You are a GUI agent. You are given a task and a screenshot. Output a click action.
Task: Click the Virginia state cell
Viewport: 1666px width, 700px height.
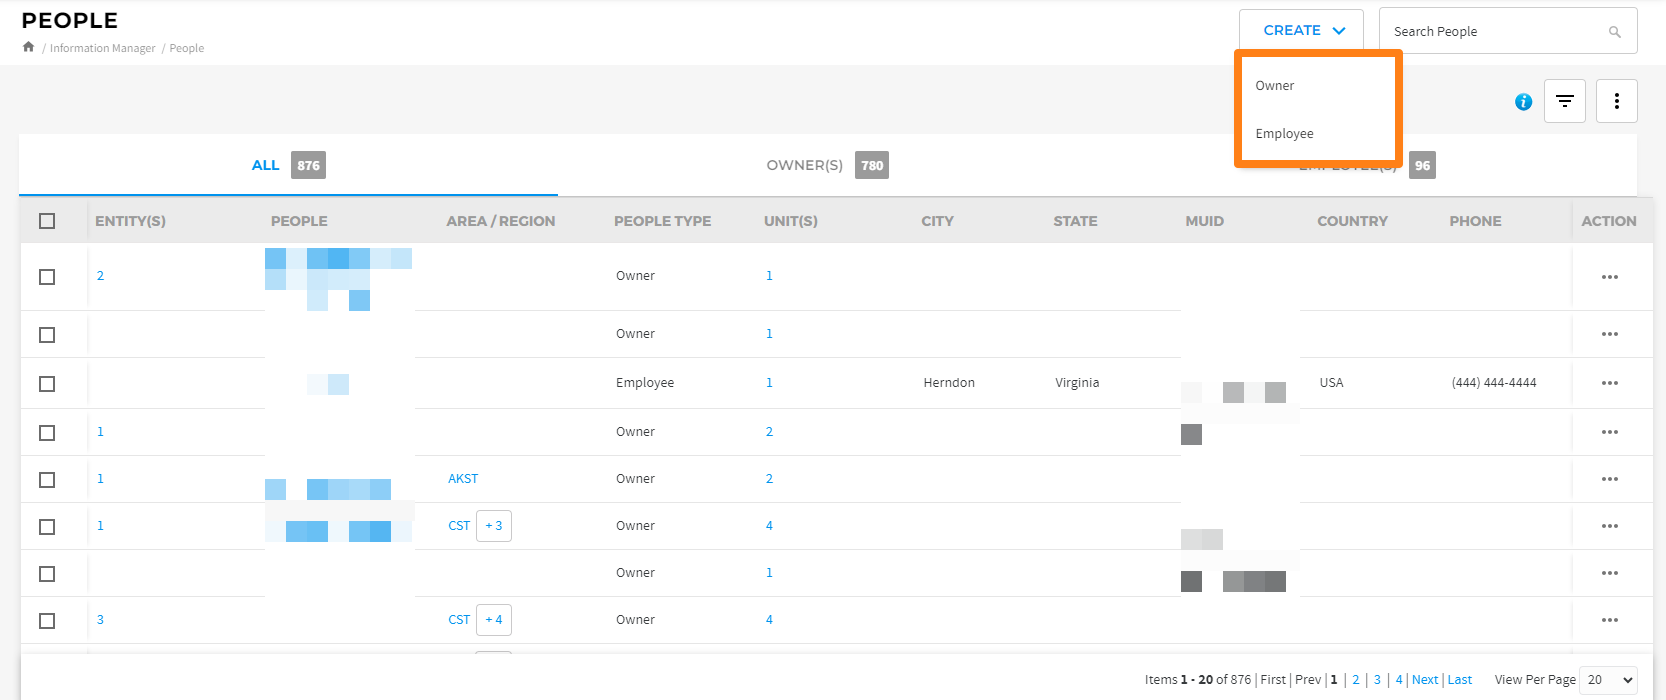(x=1077, y=383)
